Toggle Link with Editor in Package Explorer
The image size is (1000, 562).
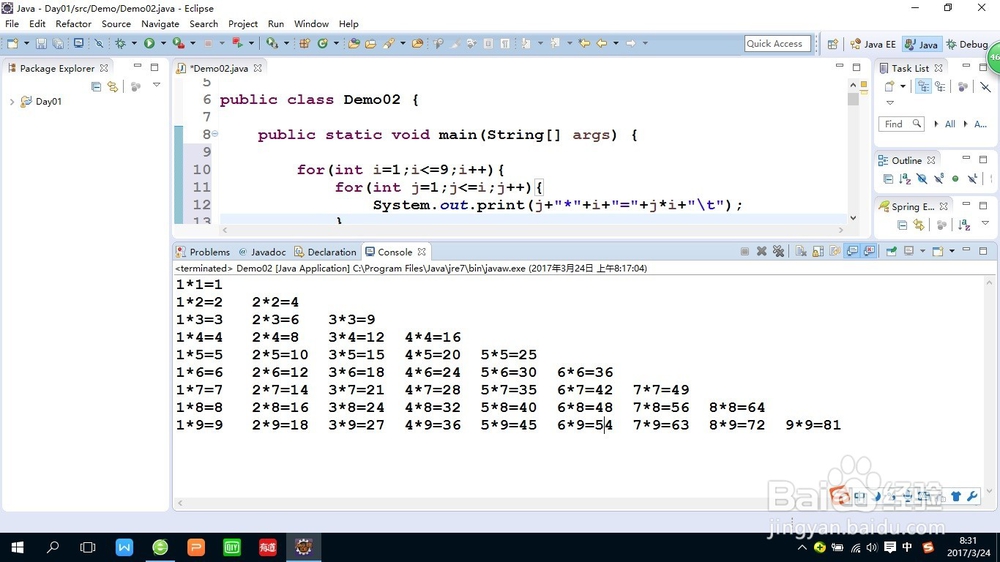(113, 86)
